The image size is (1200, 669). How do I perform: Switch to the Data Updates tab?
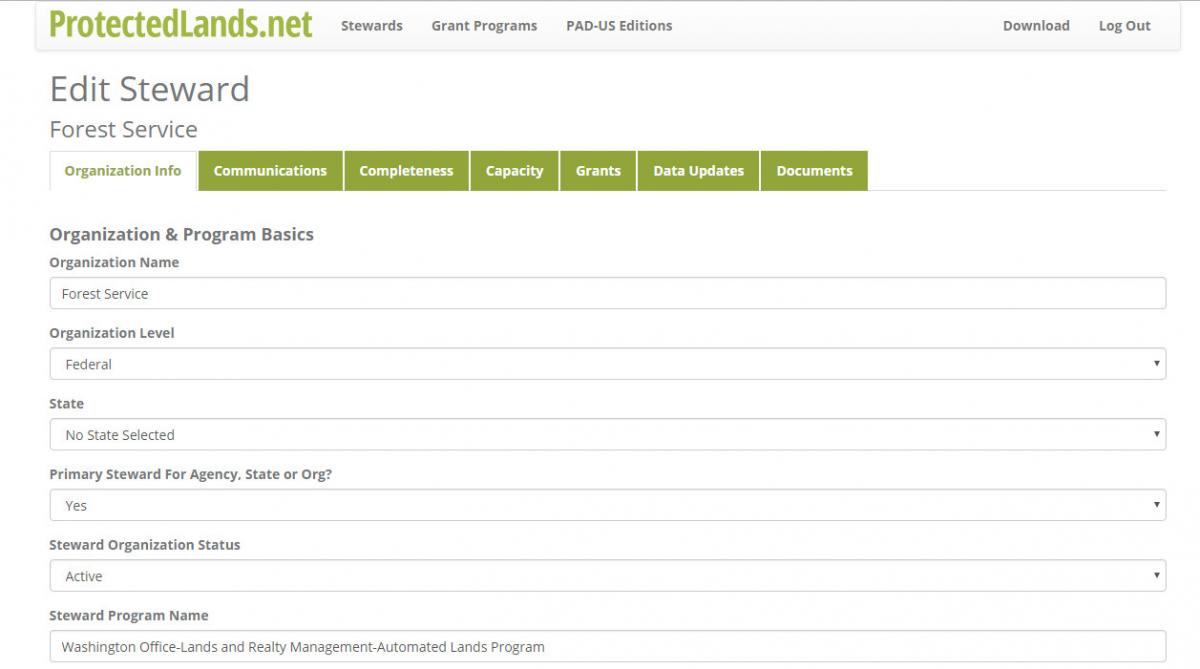coord(698,171)
